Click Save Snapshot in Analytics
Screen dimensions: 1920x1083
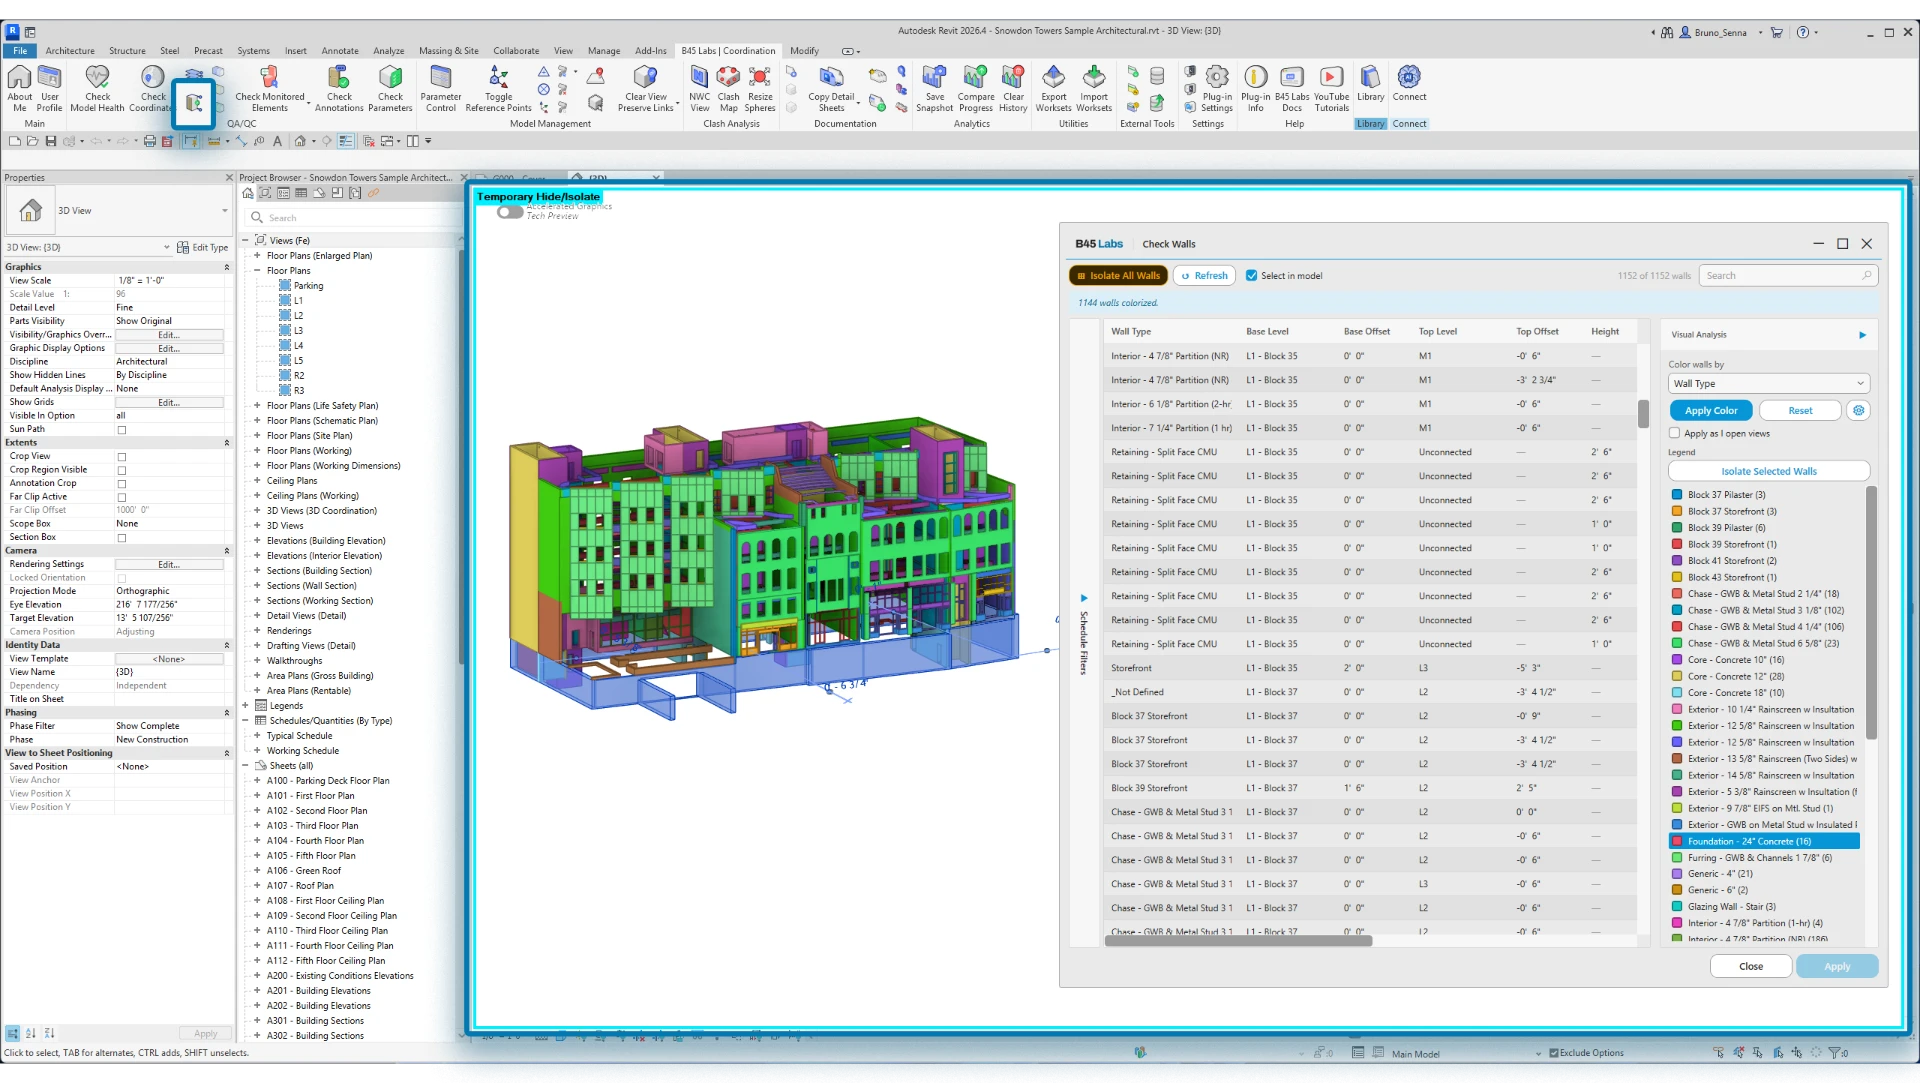click(x=934, y=88)
